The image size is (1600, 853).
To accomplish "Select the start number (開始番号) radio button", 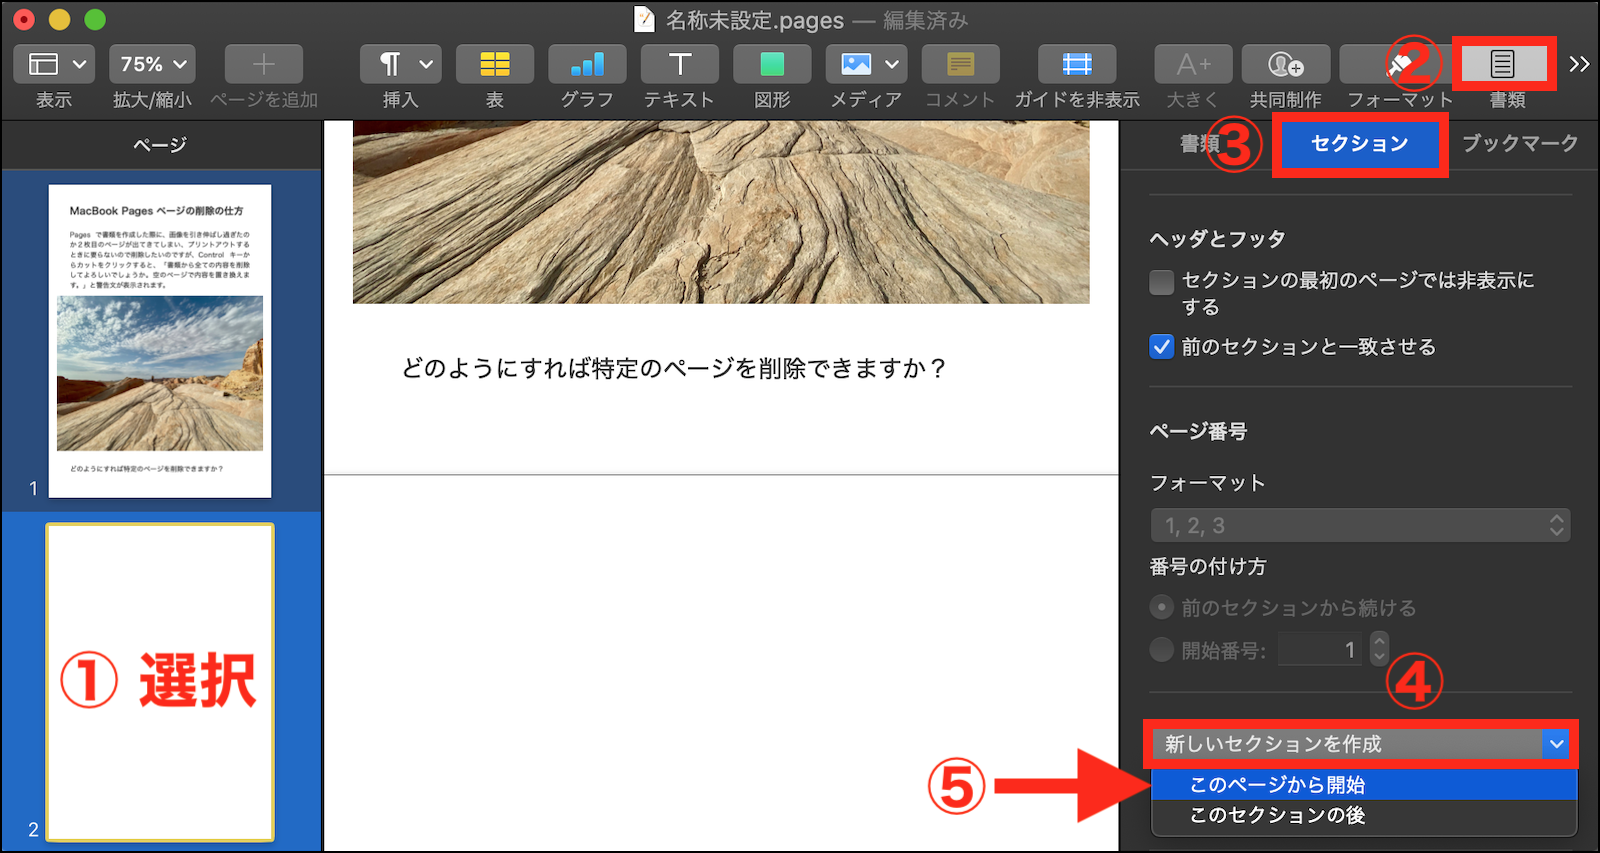I will (1161, 650).
